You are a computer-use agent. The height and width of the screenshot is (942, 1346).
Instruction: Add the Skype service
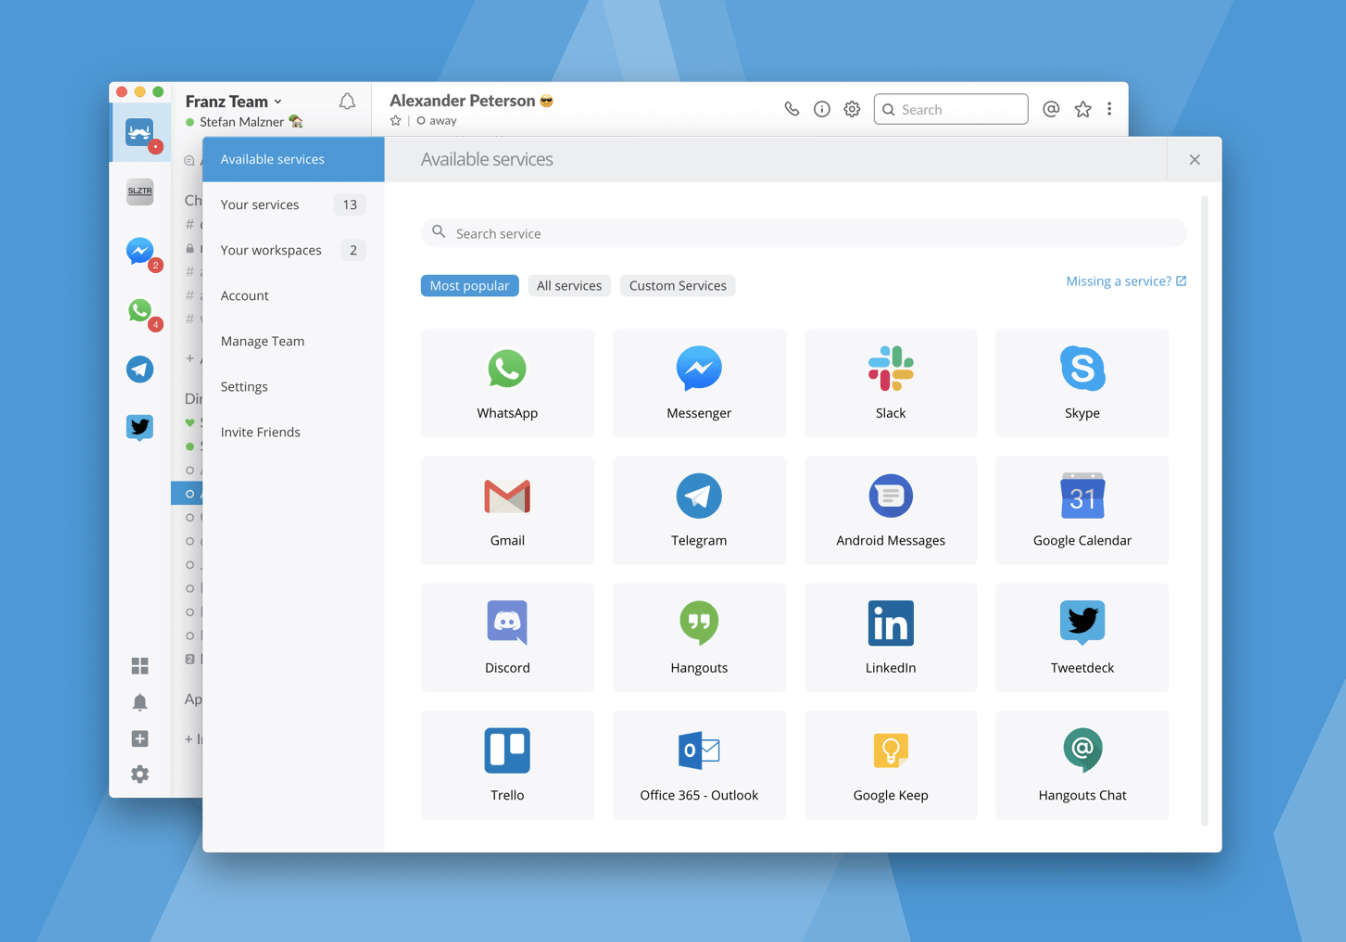click(x=1082, y=383)
